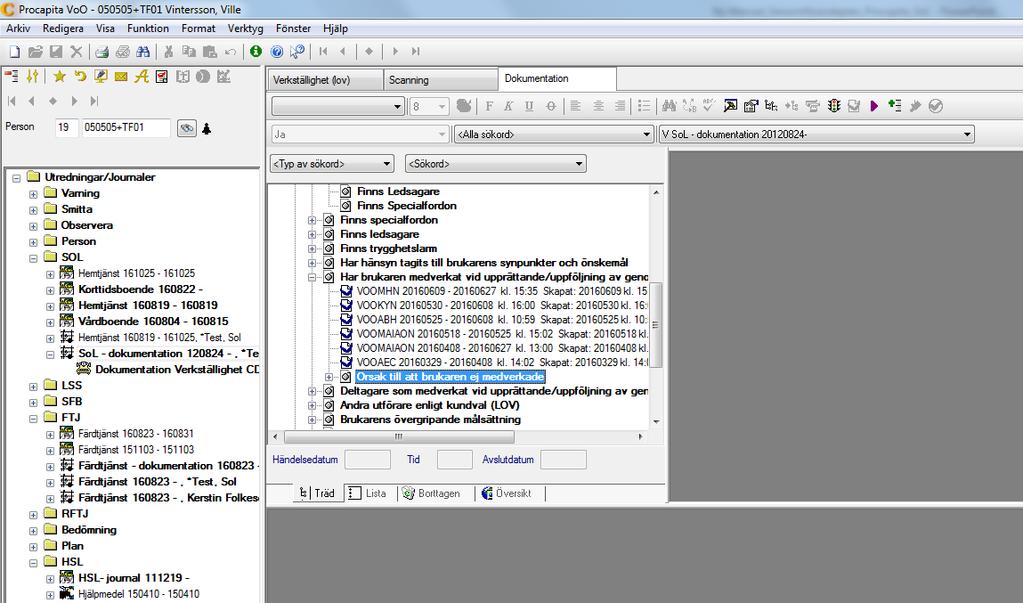This screenshot has height=603, width=1023.
Task: Open the Arkiv menu
Action: click(18, 28)
